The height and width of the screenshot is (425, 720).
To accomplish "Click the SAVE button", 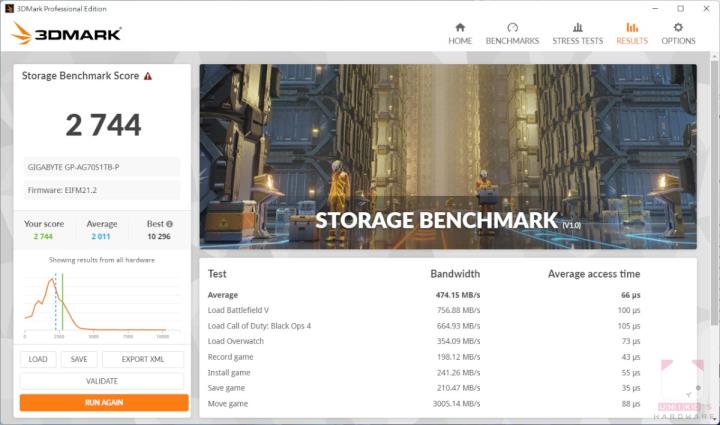I will [x=79, y=359].
